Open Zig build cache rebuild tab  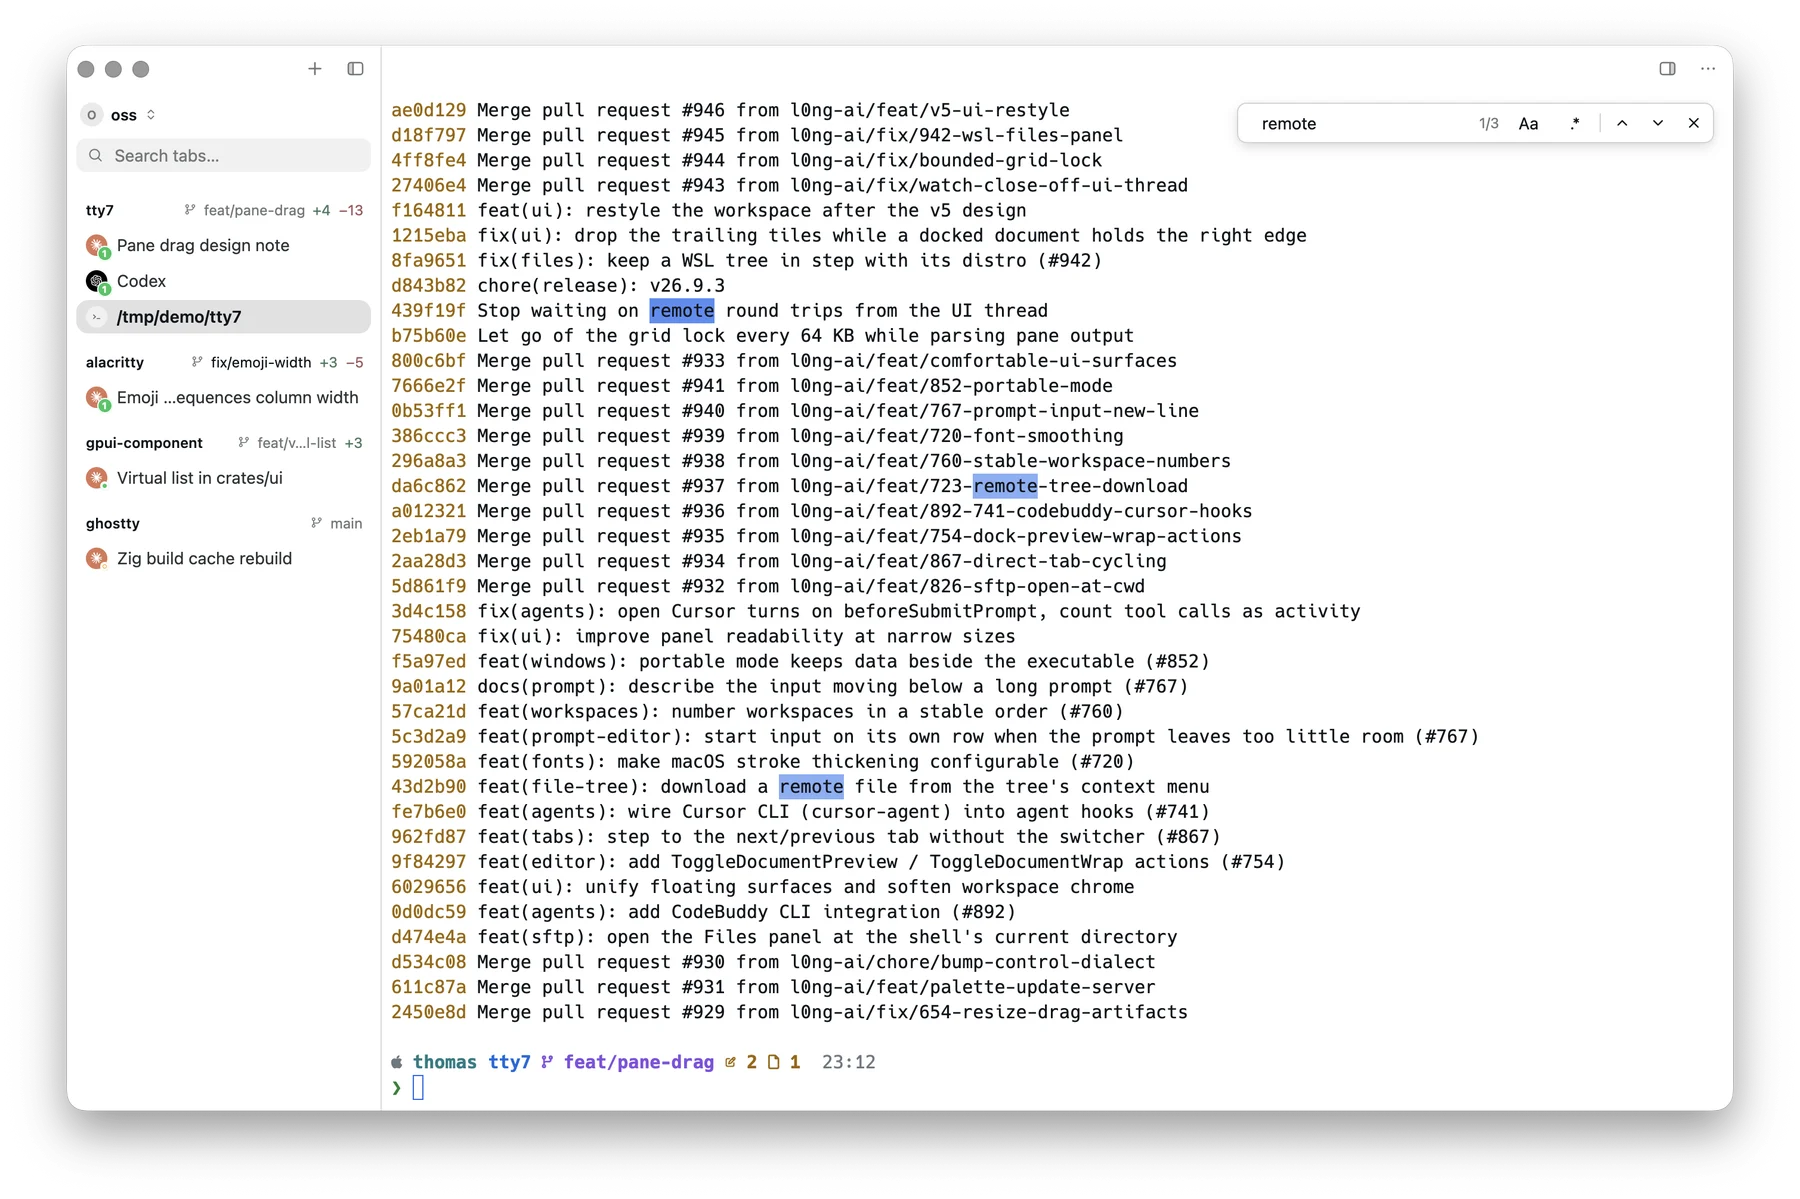224,558
